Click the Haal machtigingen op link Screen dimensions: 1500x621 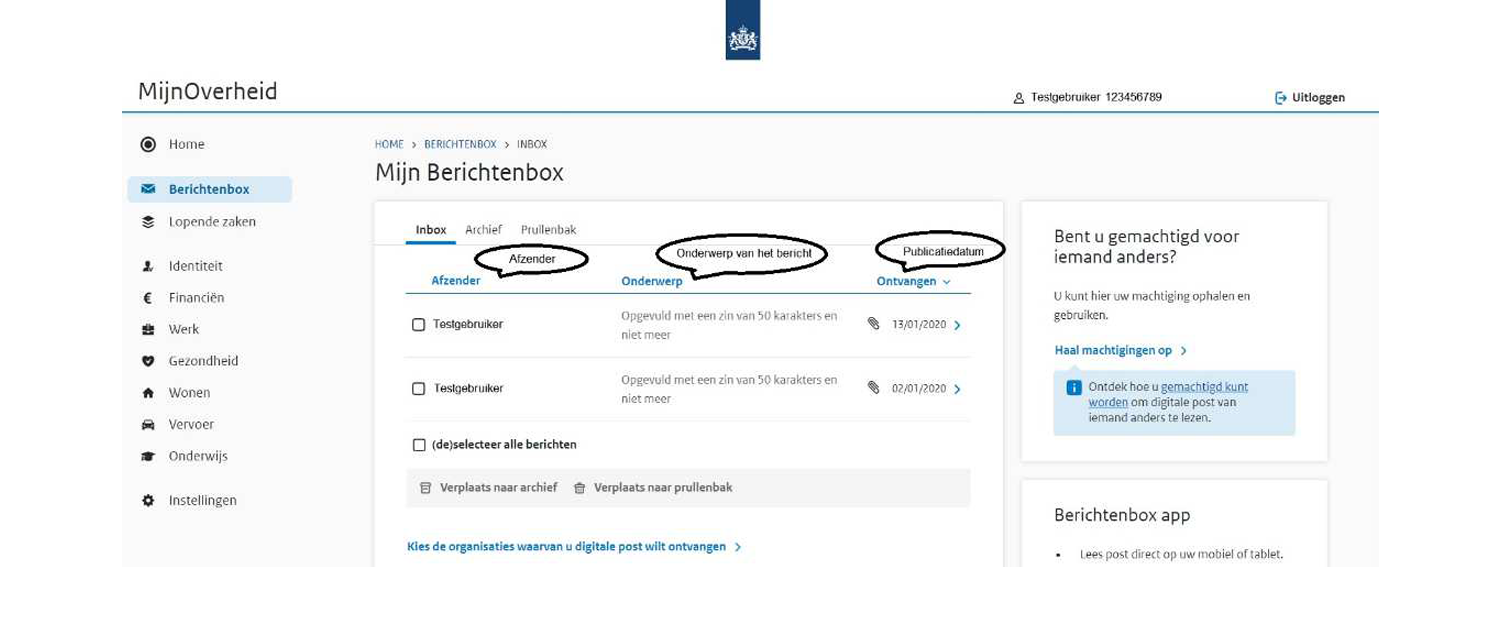(x=1113, y=351)
